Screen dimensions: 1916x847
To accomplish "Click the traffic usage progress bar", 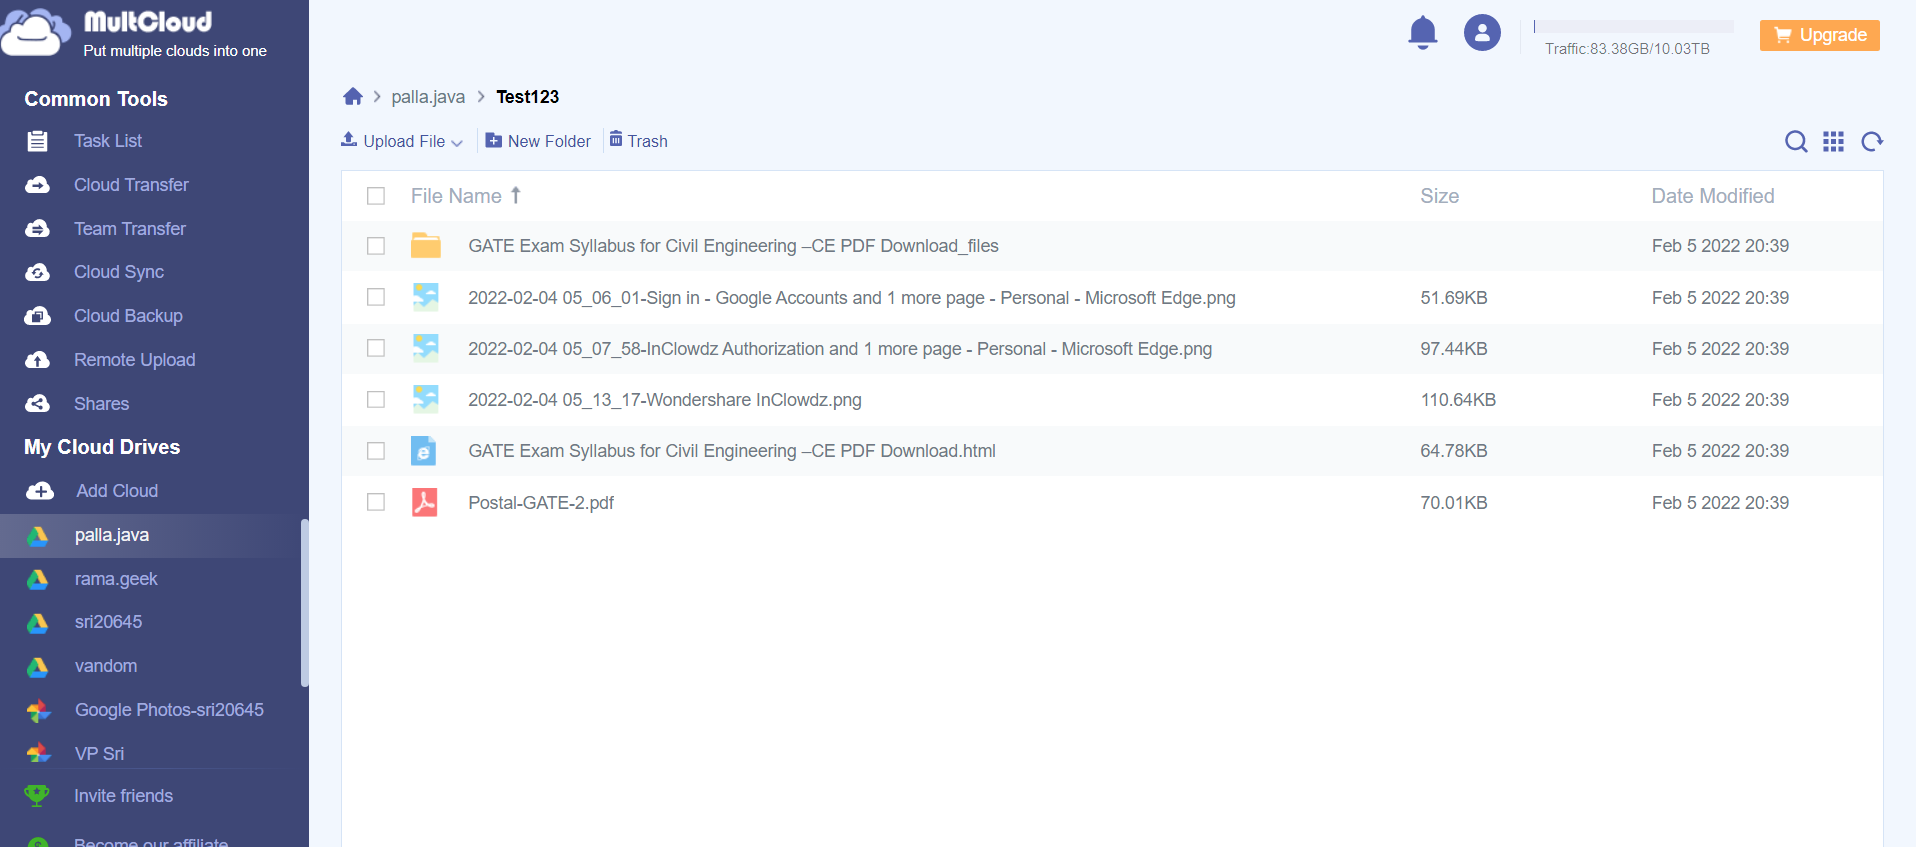I will tap(1633, 26).
